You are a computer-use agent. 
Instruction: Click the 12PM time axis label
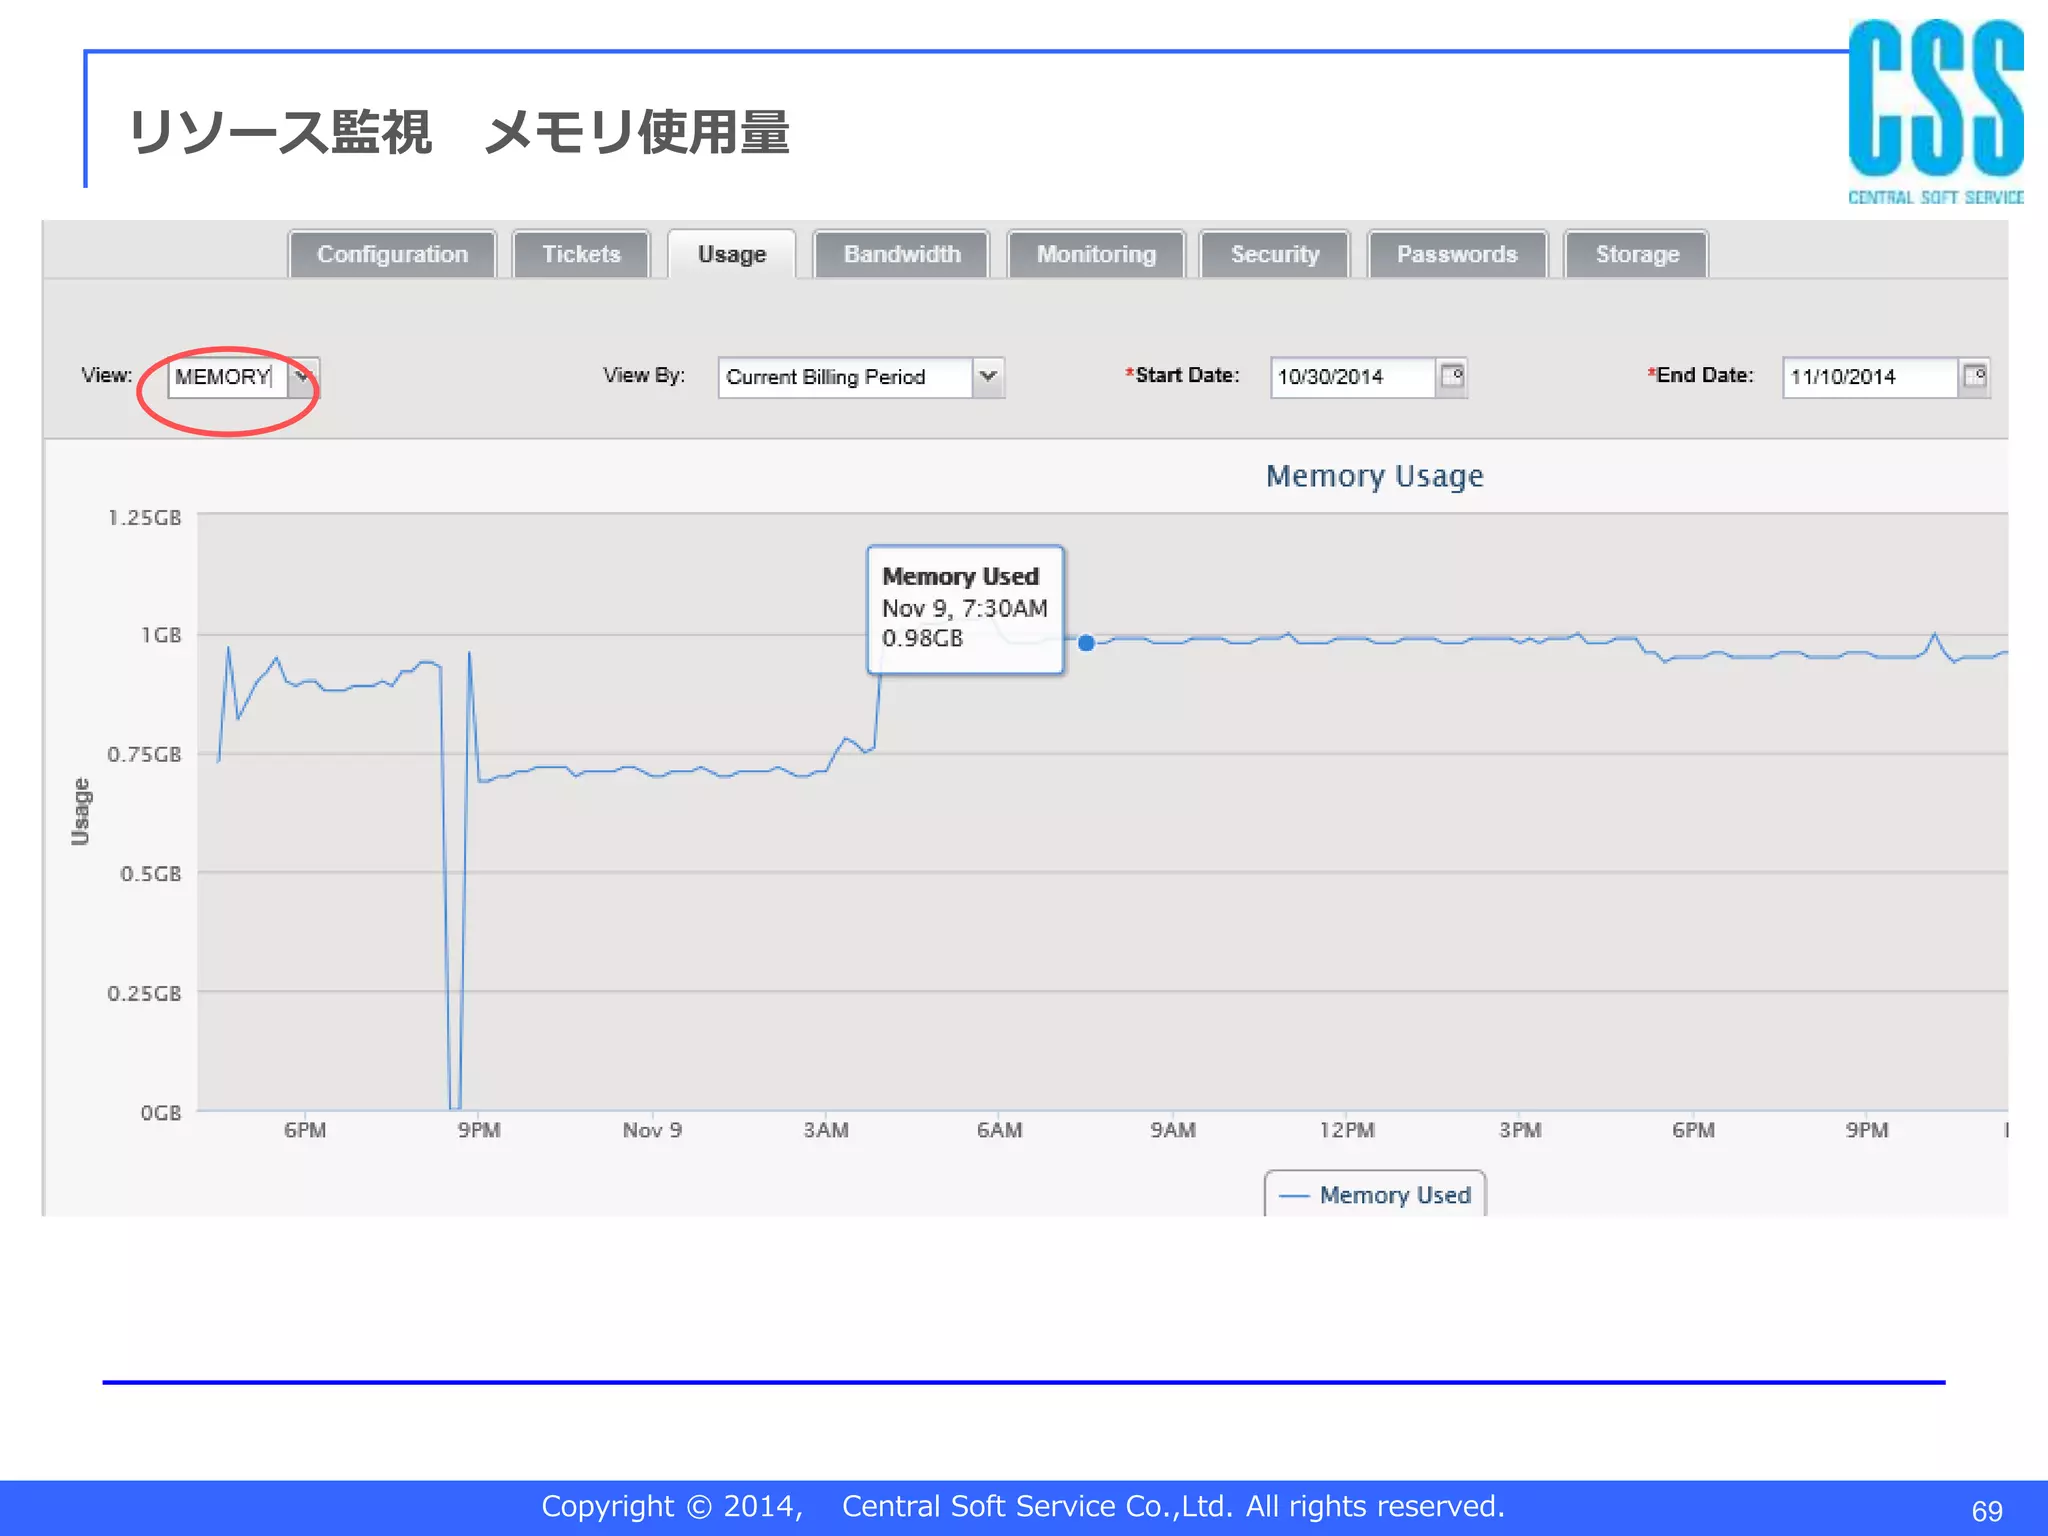pos(1347,1130)
